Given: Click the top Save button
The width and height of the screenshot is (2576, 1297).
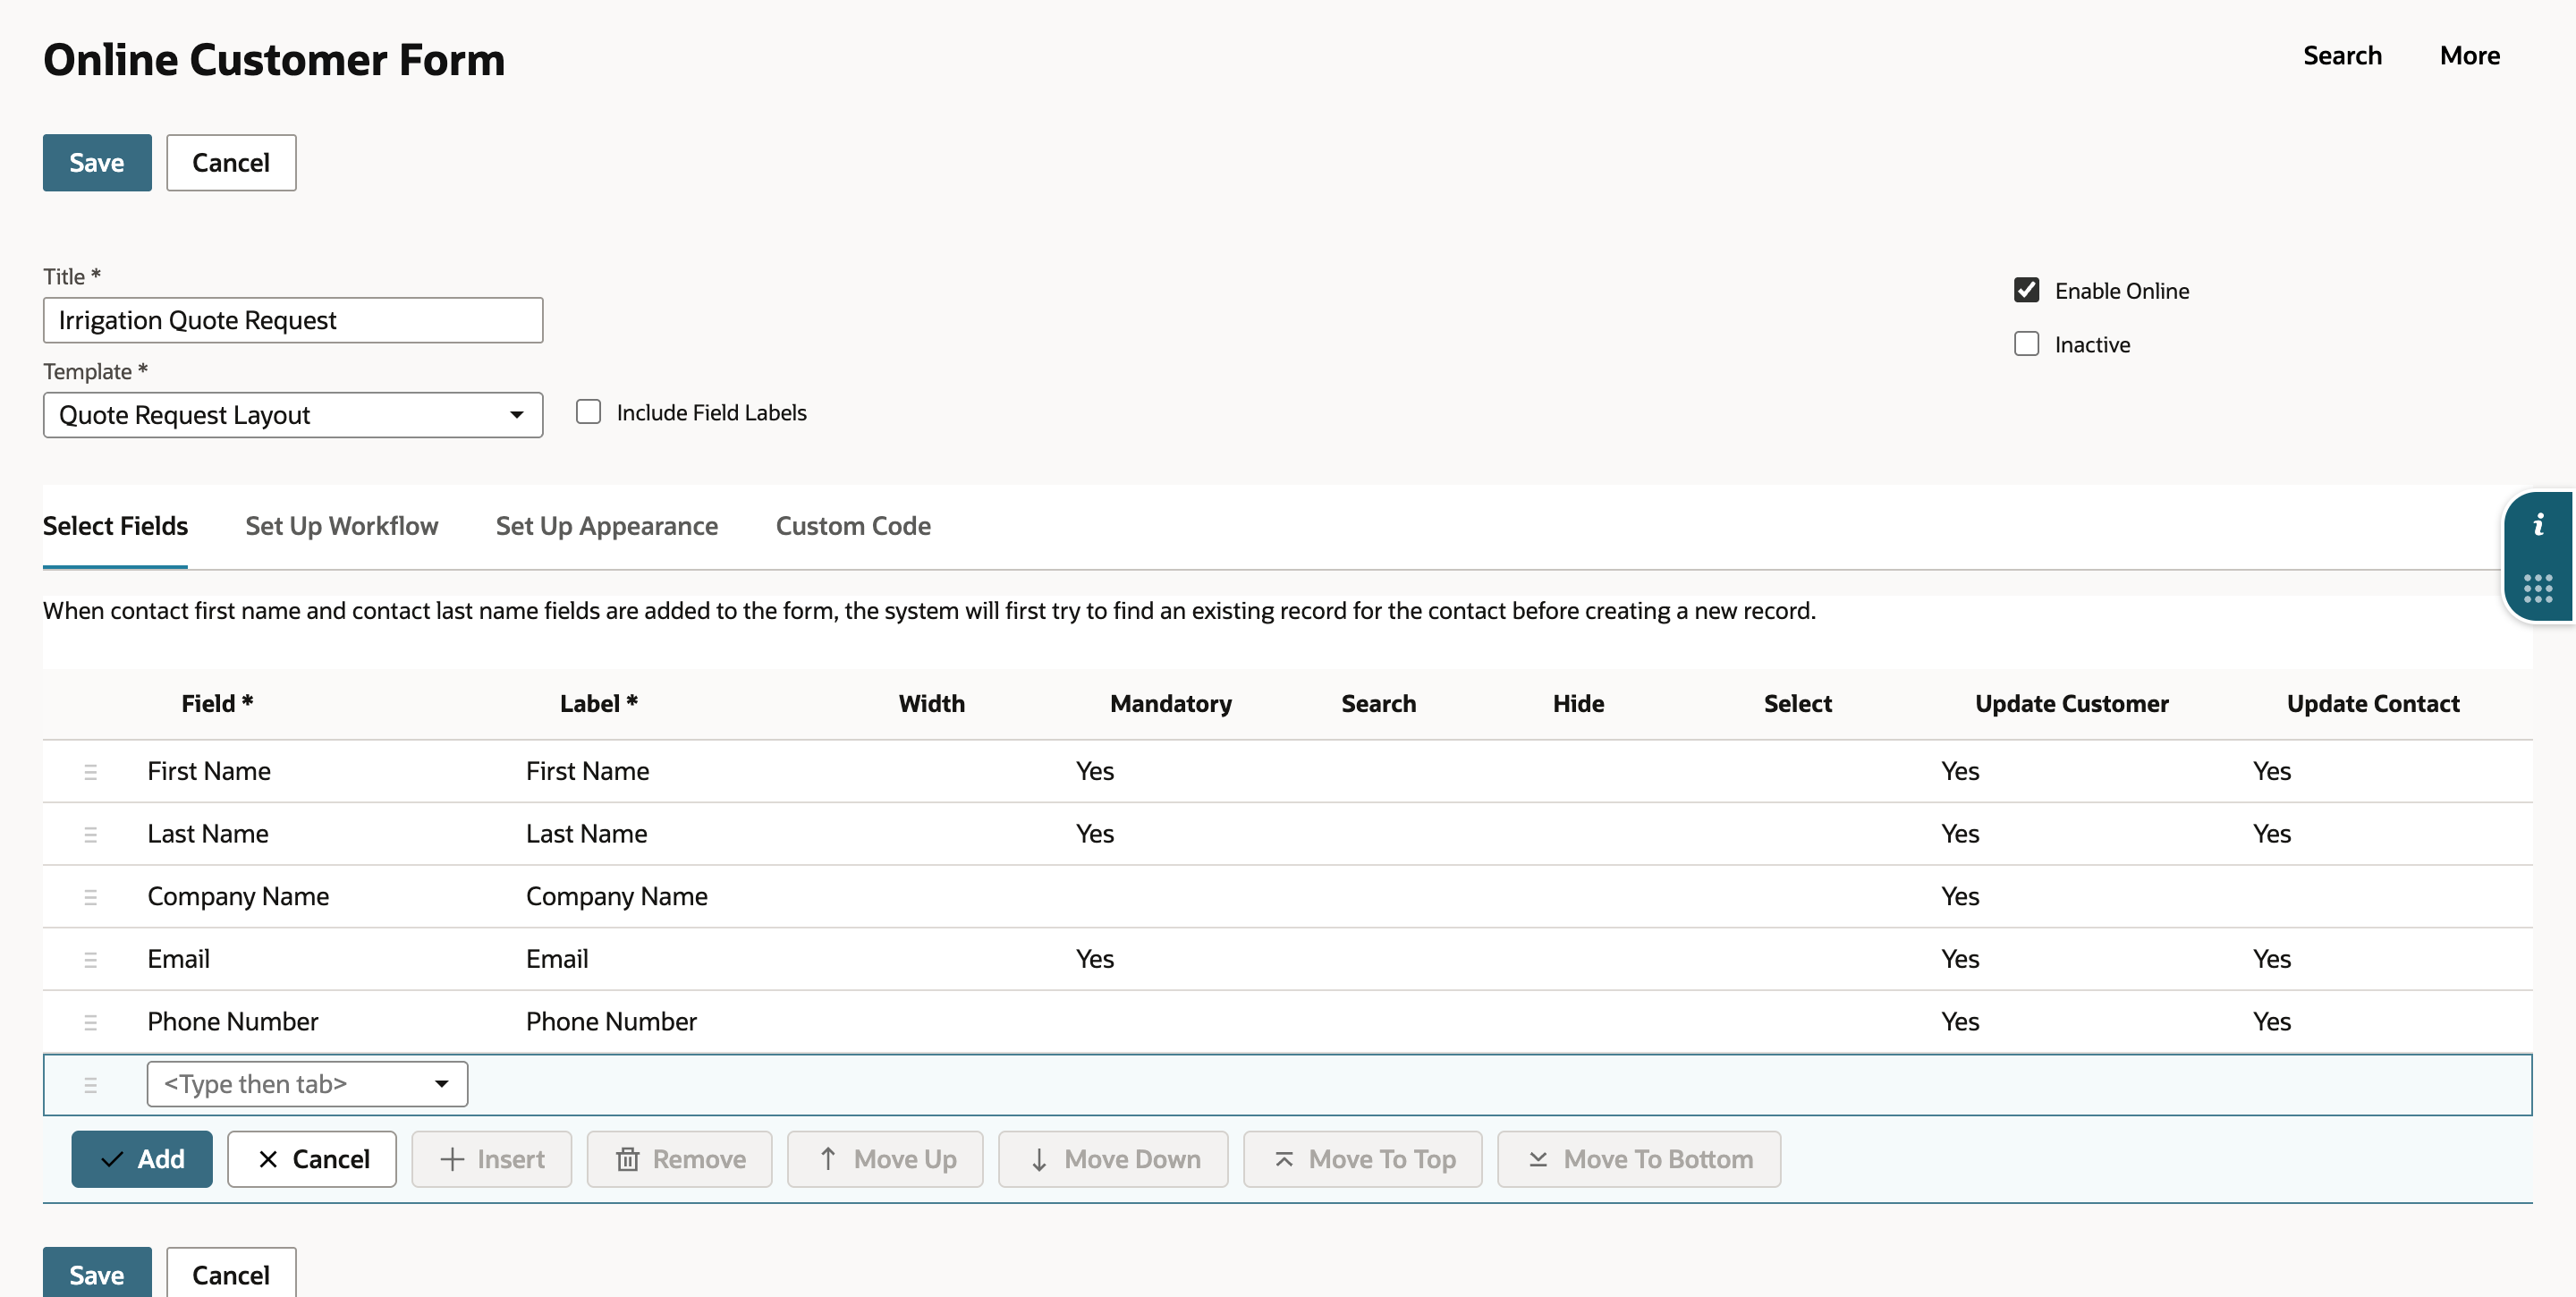Looking at the screenshot, I should (97, 162).
